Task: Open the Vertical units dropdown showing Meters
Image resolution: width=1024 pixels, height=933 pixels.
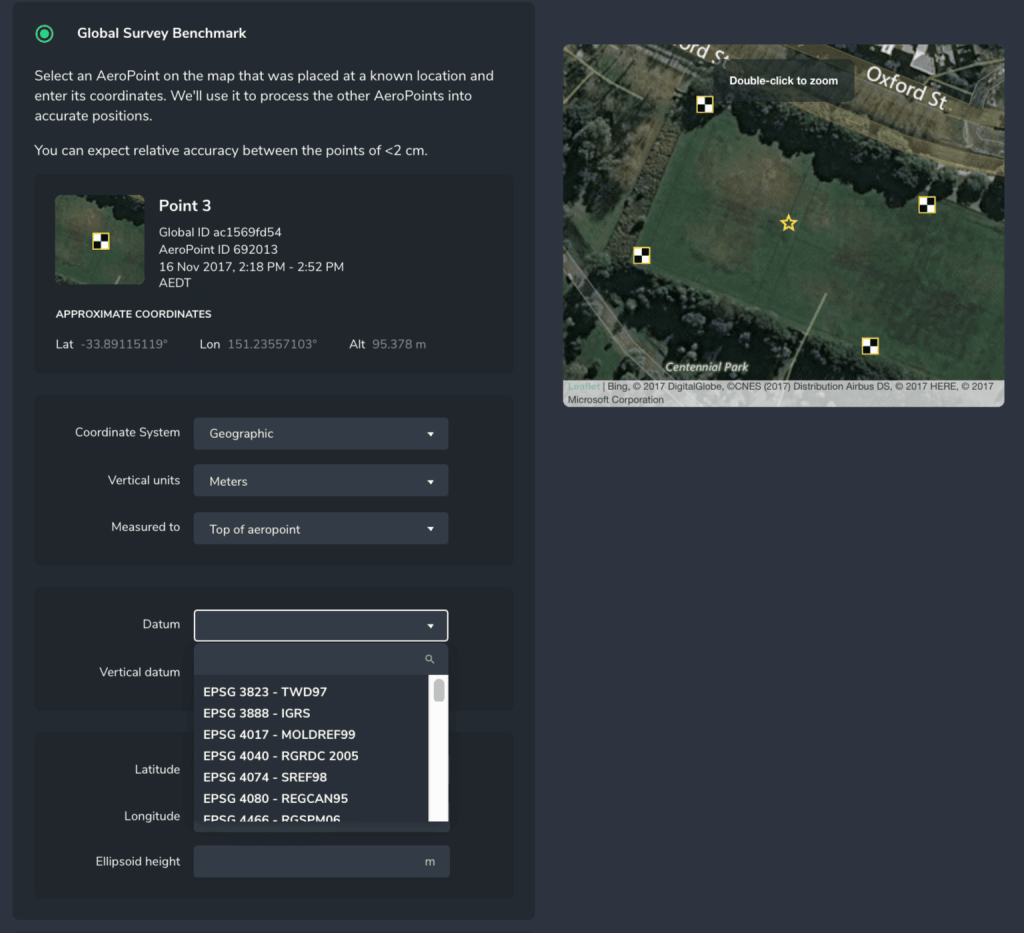Action: (320, 480)
